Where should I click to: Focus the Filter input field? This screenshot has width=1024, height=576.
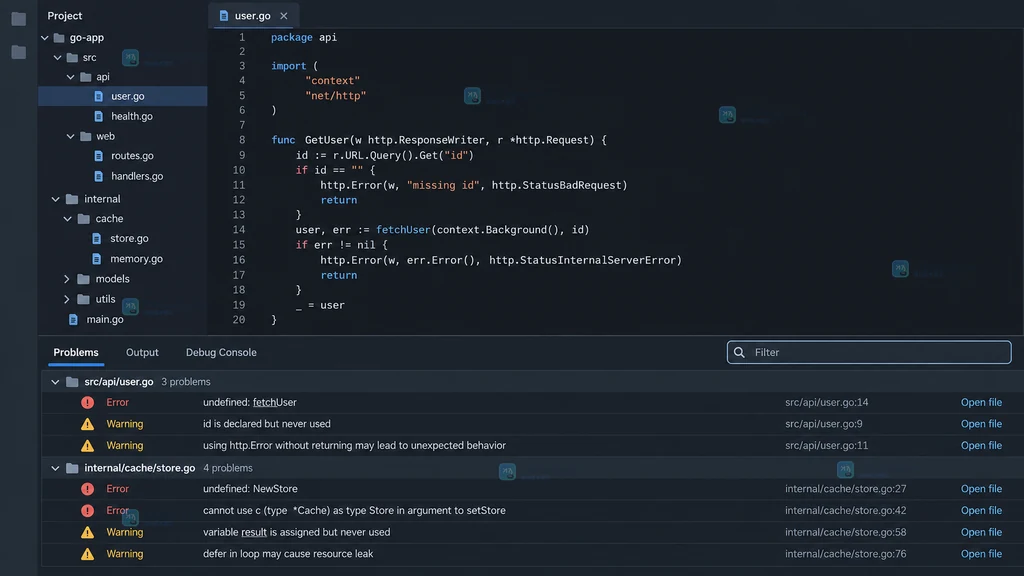(x=869, y=353)
